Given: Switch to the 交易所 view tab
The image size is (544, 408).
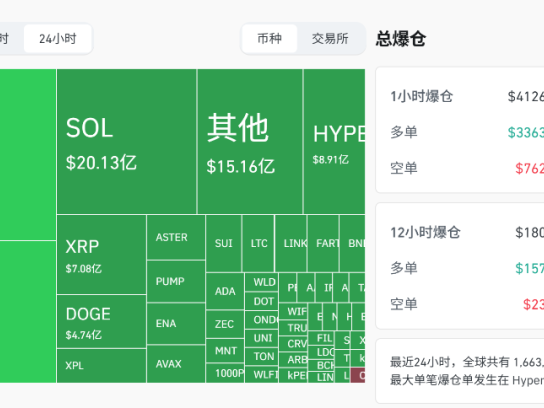Looking at the screenshot, I should tap(330, 39).
